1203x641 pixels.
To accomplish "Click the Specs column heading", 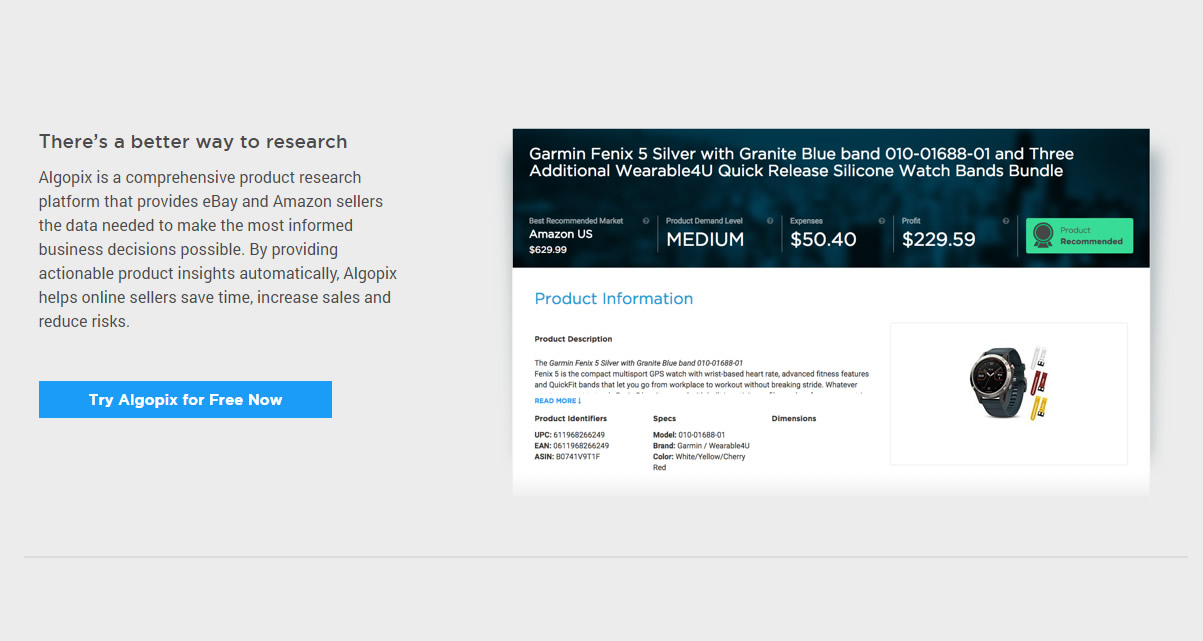I will (x=665, y=419).
